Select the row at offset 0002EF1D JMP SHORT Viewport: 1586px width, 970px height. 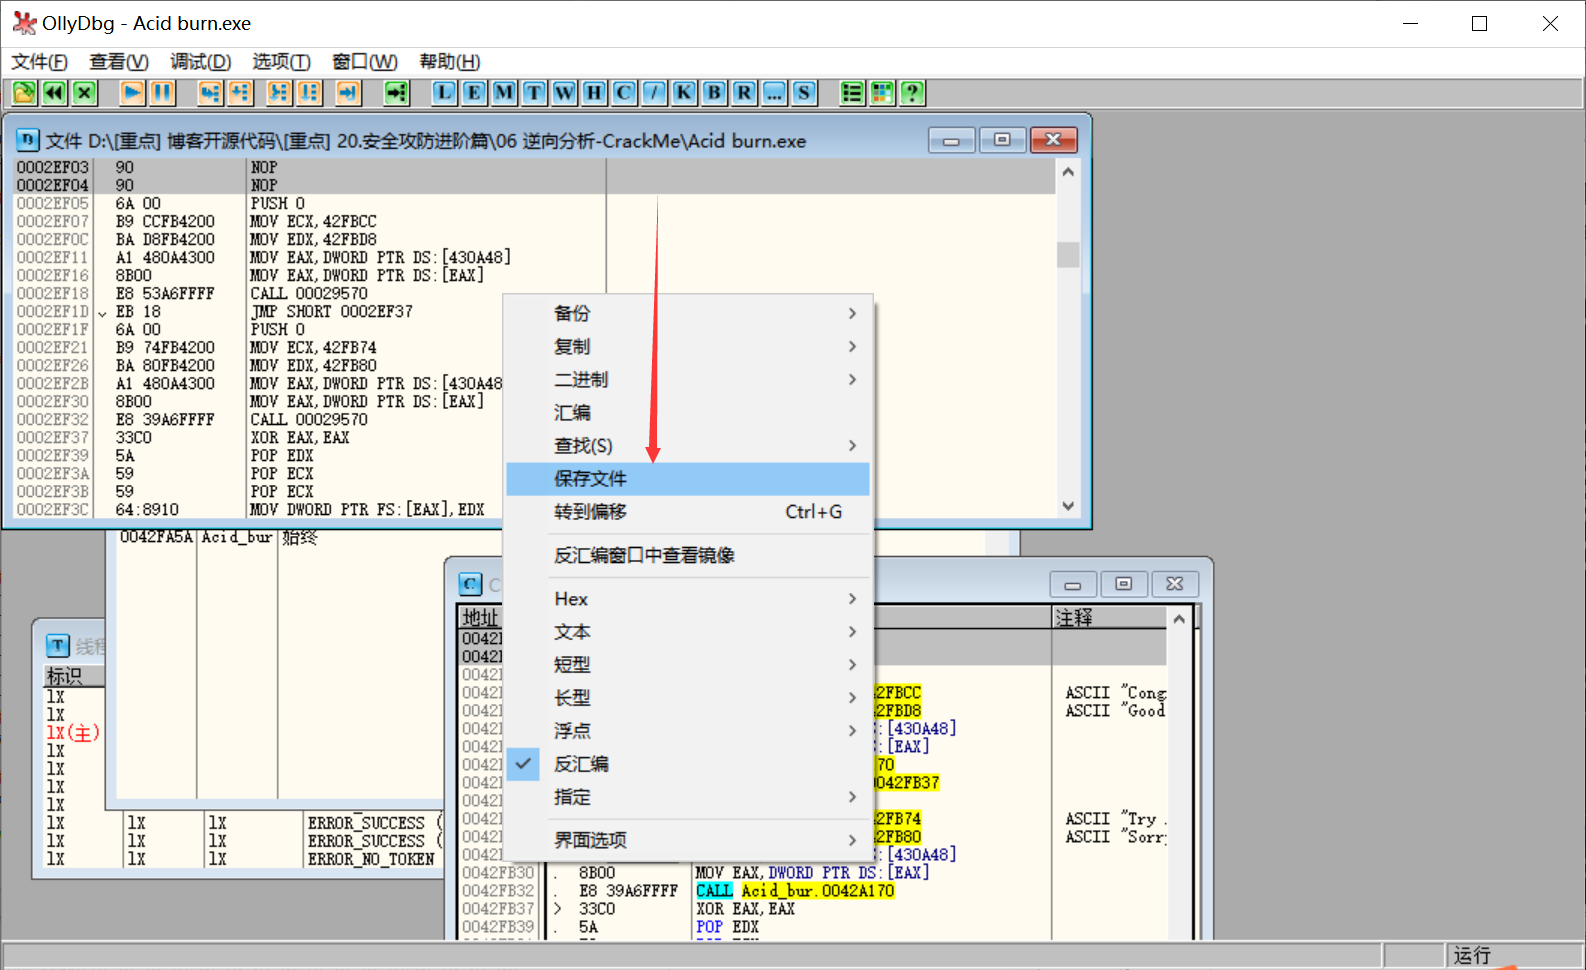pyautogui.click(x=535, y=312)
